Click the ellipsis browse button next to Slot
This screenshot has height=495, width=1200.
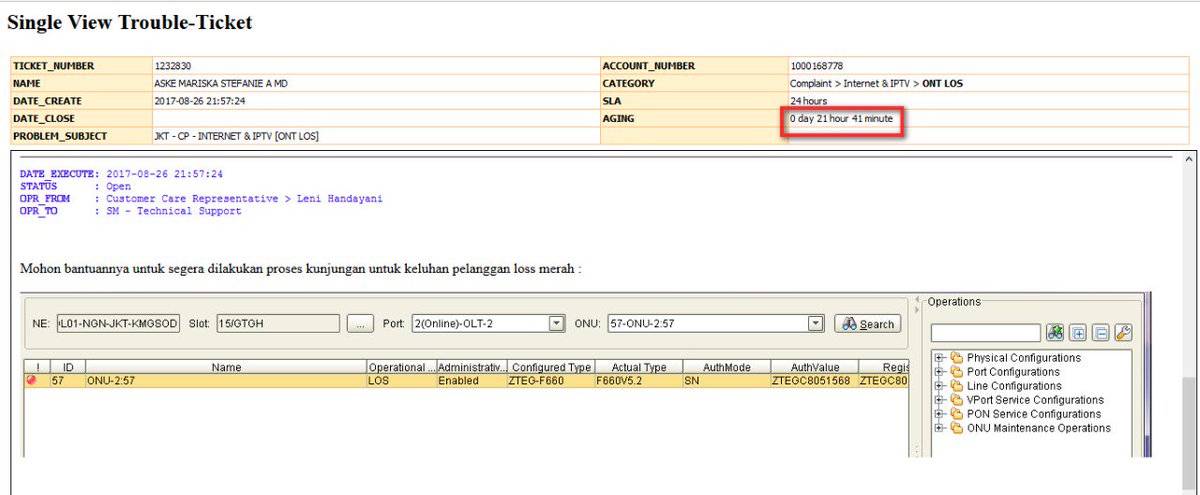(360, 324)
